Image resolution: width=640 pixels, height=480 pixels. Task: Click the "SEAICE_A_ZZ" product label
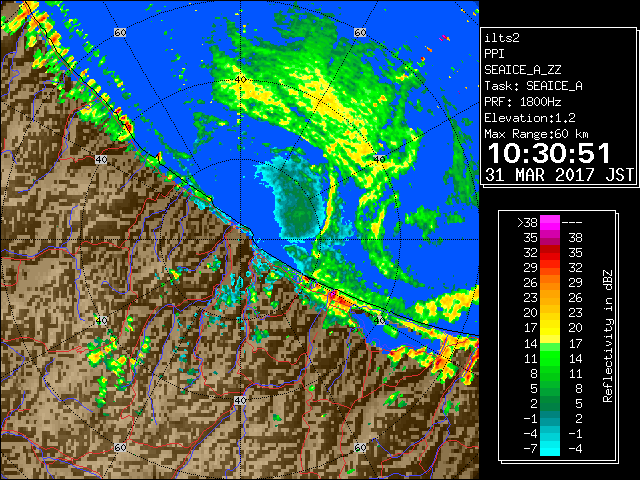523,70
